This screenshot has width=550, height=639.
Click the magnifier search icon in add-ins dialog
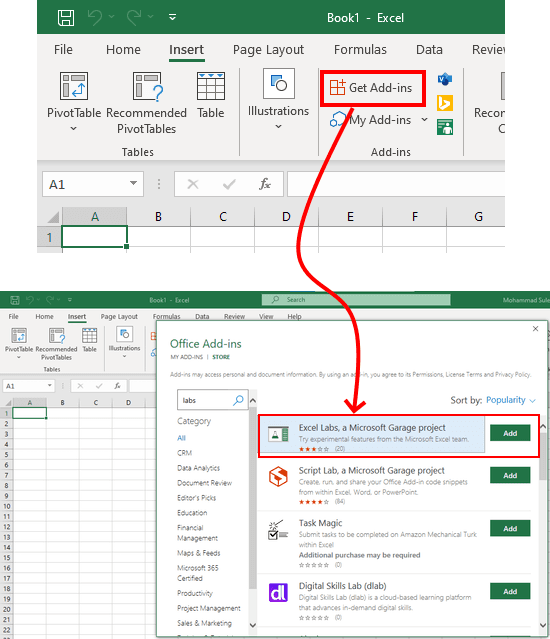(238, 400)
